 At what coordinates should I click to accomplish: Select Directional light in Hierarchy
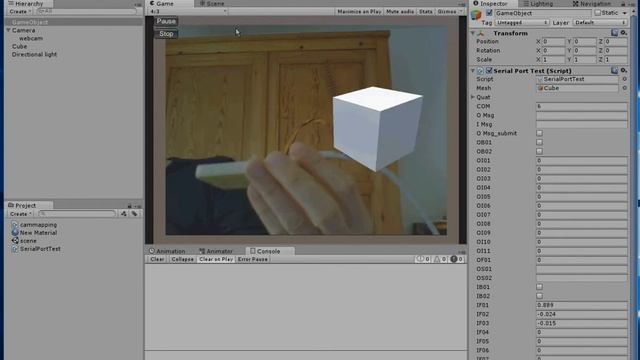[x=34, y=54]
